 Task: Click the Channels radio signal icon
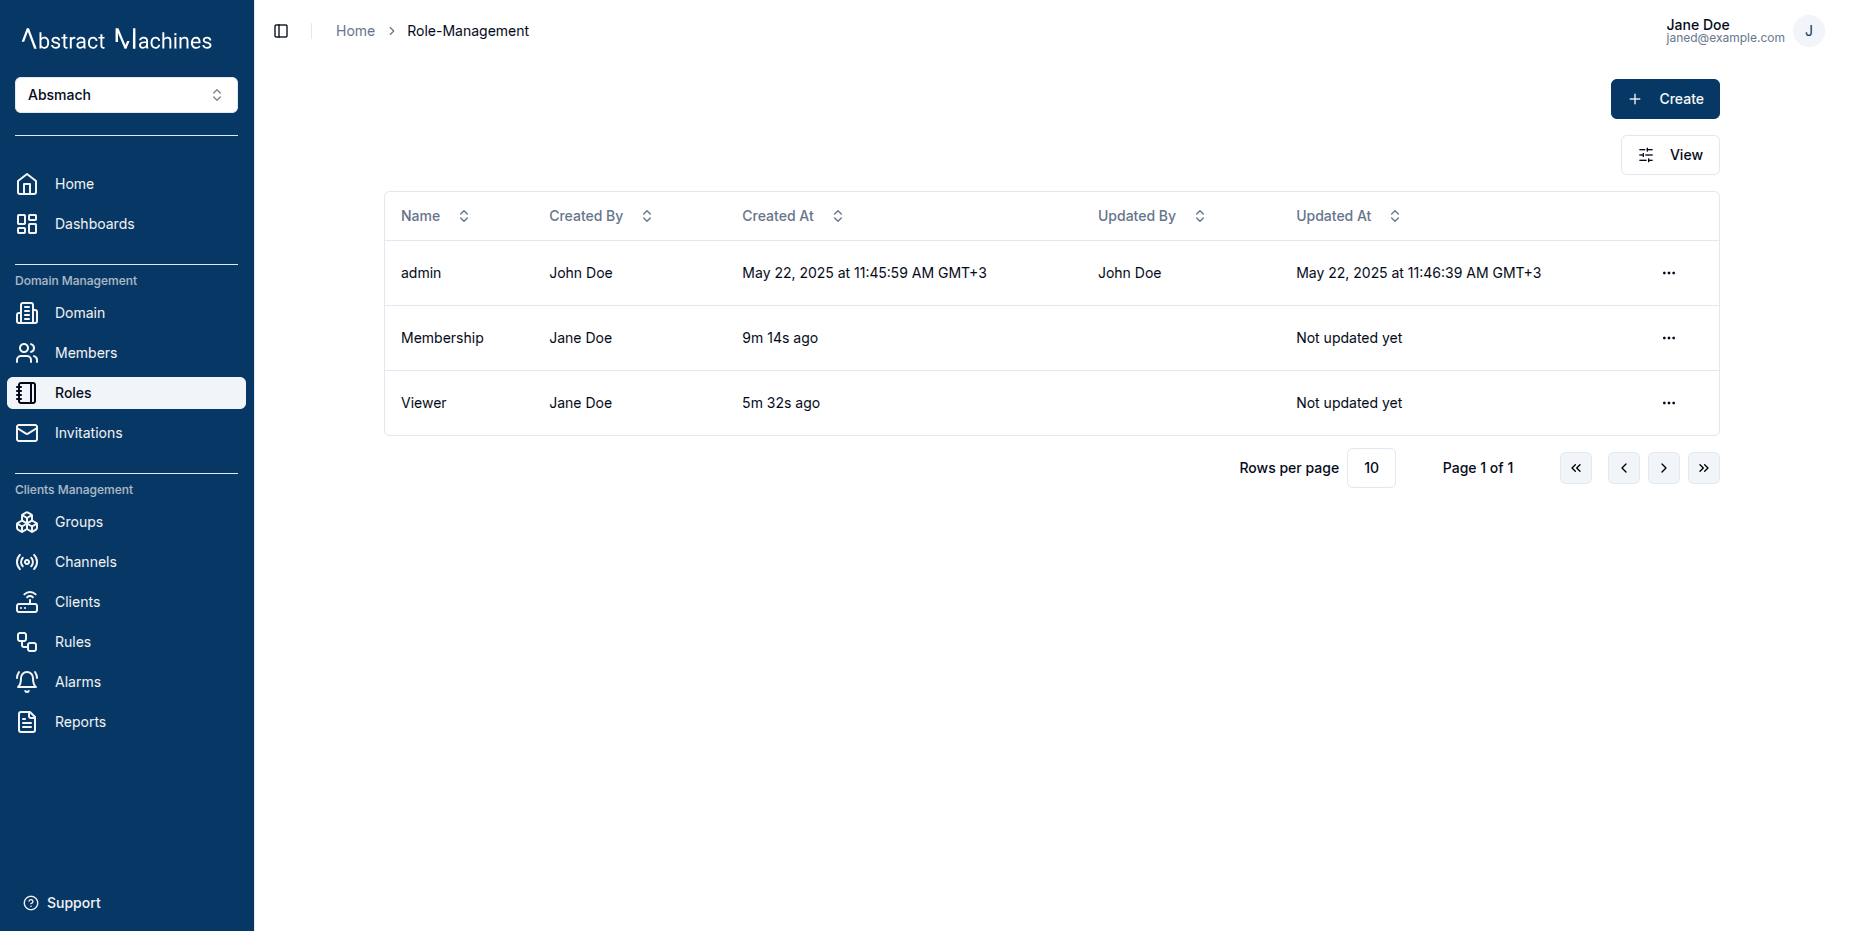27,562
